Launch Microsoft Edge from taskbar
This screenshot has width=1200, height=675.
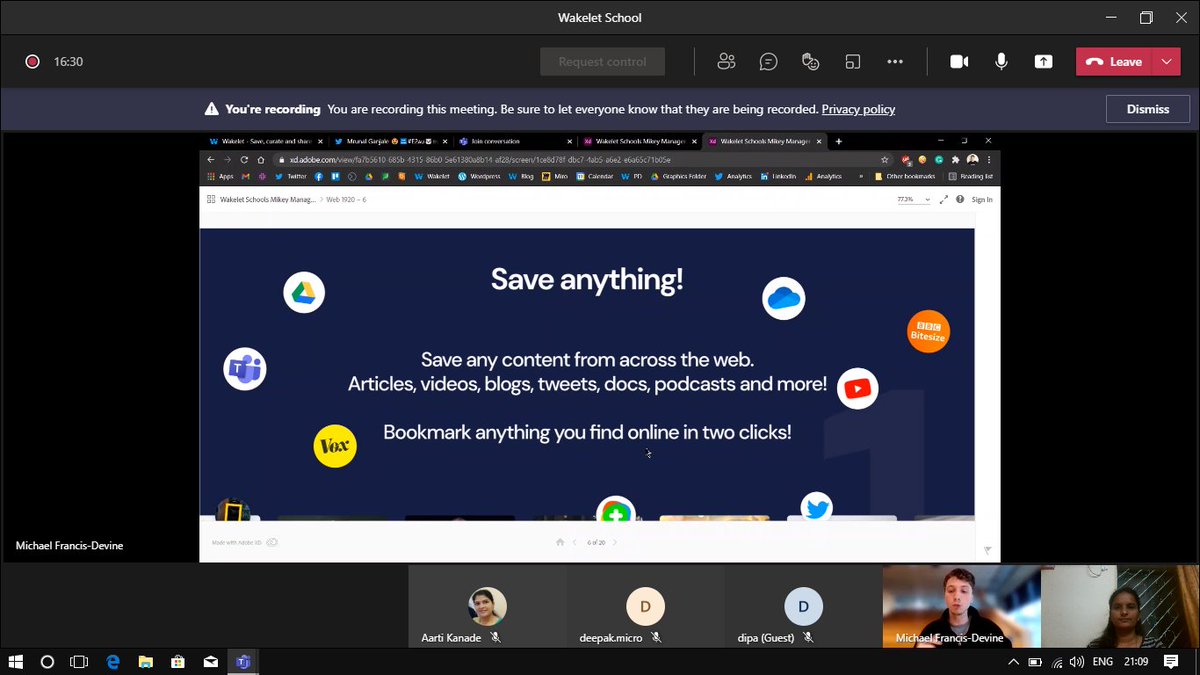113,662
